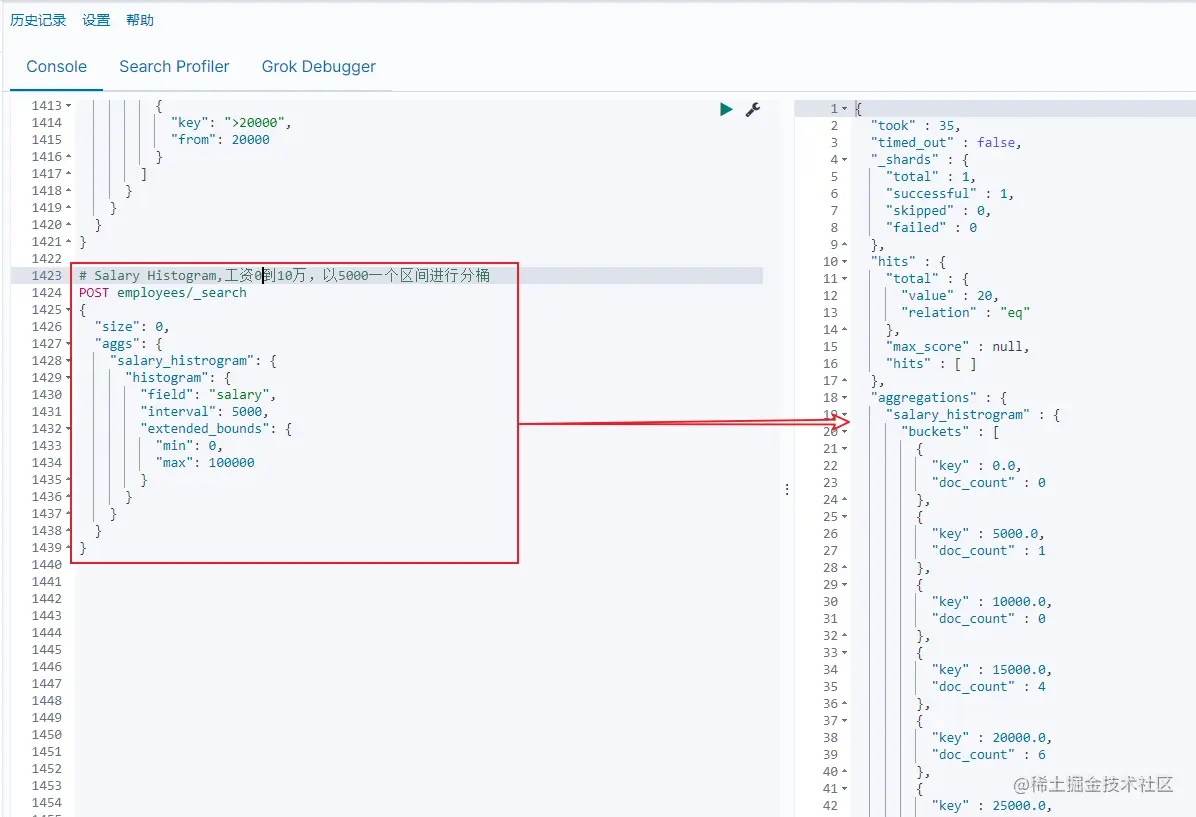The height and width of the screenshot is (817, 1196).
Task: Collapse _shards block at output line 4
Action: (x=844, y=160)
